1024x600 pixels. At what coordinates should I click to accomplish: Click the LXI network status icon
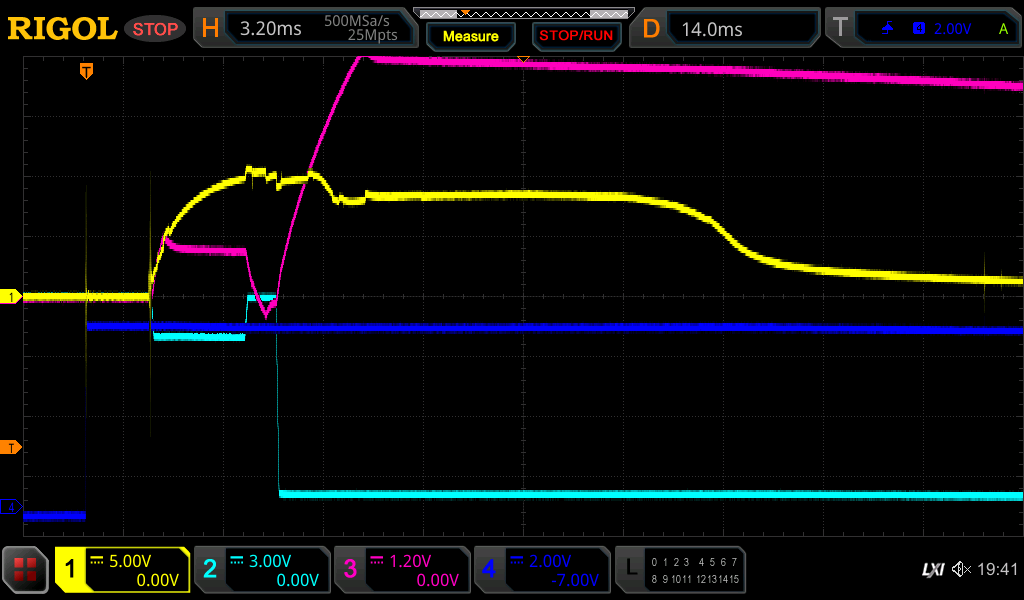coord(932,570)
